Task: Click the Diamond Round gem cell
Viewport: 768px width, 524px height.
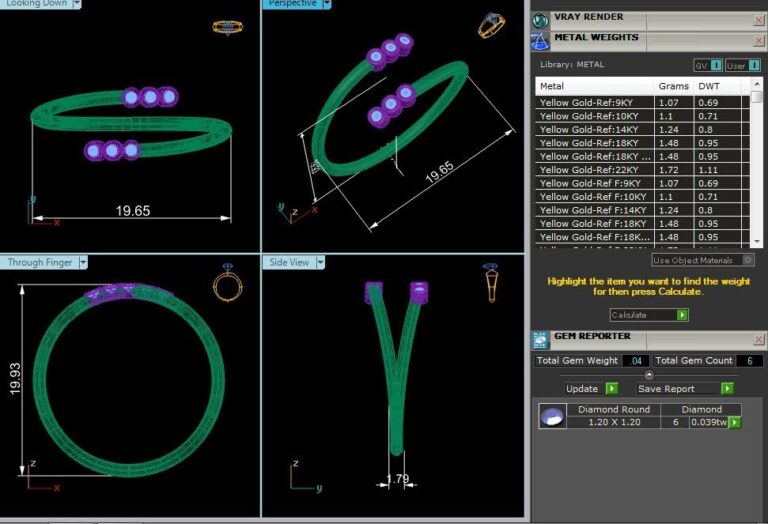Action: pos(614,409)
